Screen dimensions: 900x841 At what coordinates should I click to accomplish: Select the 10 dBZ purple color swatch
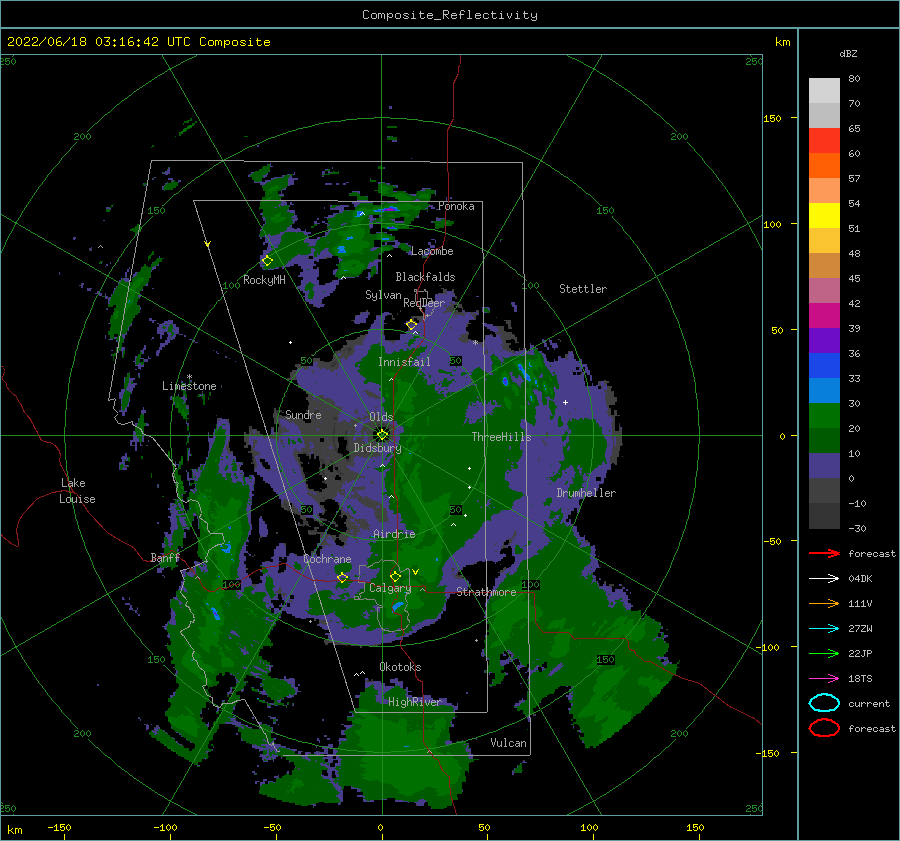[x=824, y=466]
